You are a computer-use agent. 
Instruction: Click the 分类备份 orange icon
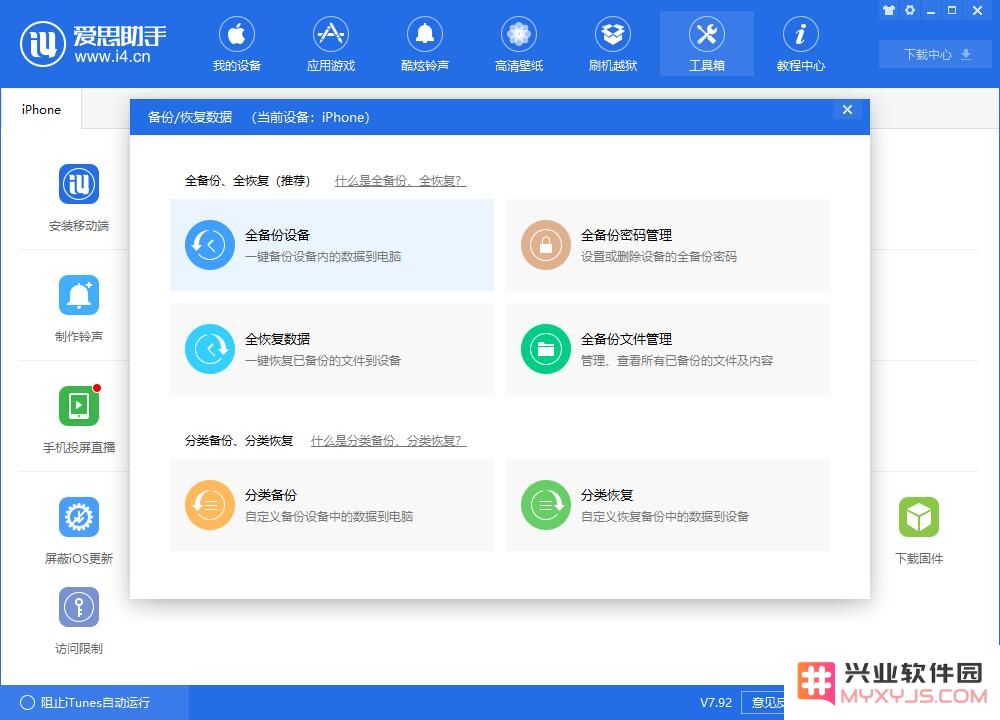[x=210, y=504]
